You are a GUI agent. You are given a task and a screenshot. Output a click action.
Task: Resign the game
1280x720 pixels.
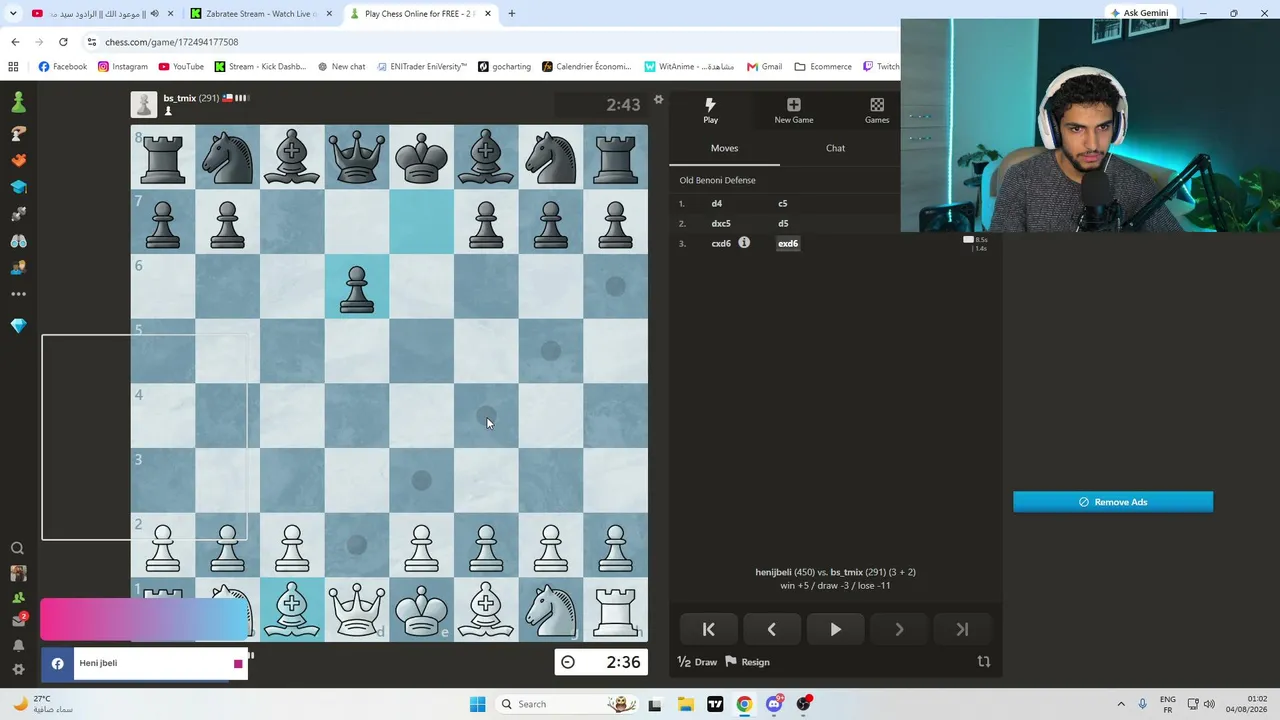tap(747, 662)
